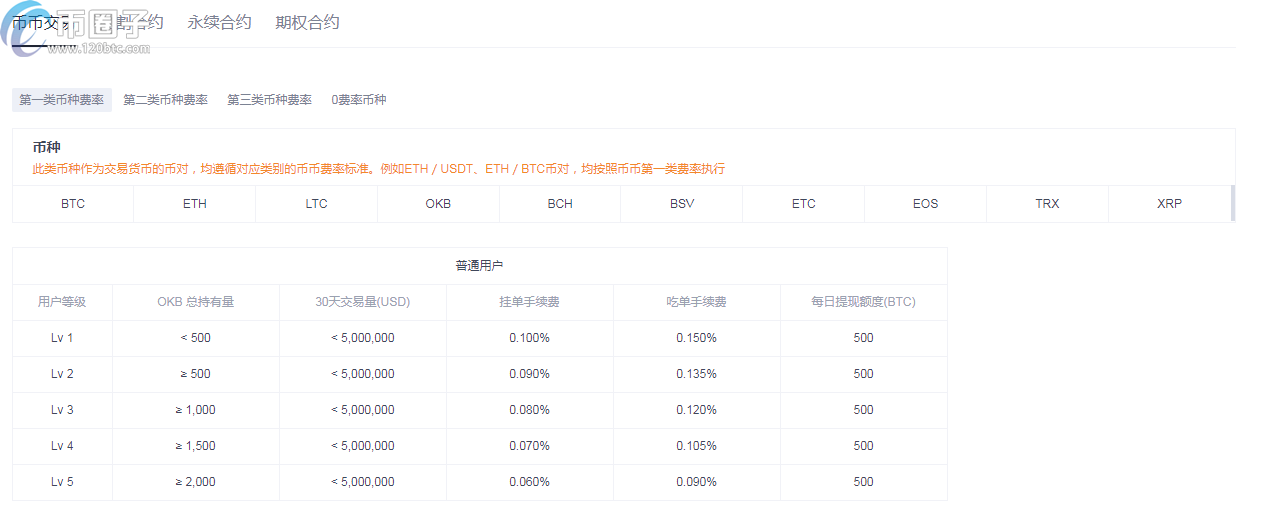
Task: Open the 0费率币种 category
Action: 359,100
